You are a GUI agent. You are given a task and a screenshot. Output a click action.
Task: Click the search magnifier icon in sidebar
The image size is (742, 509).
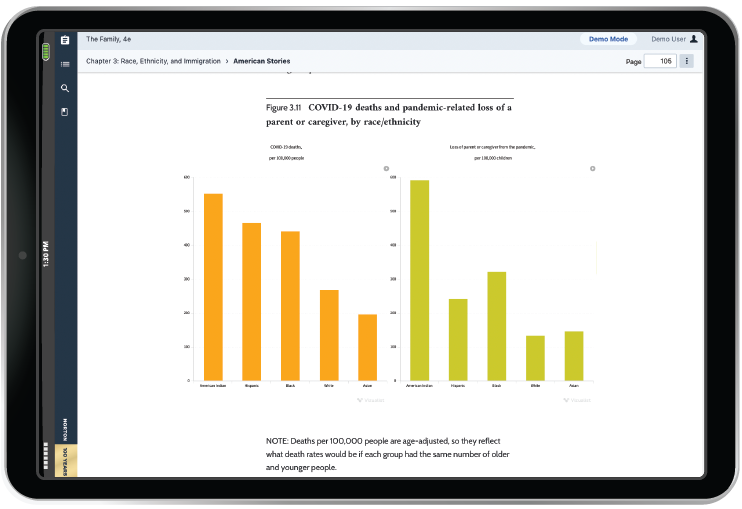(x=65, y=88)
